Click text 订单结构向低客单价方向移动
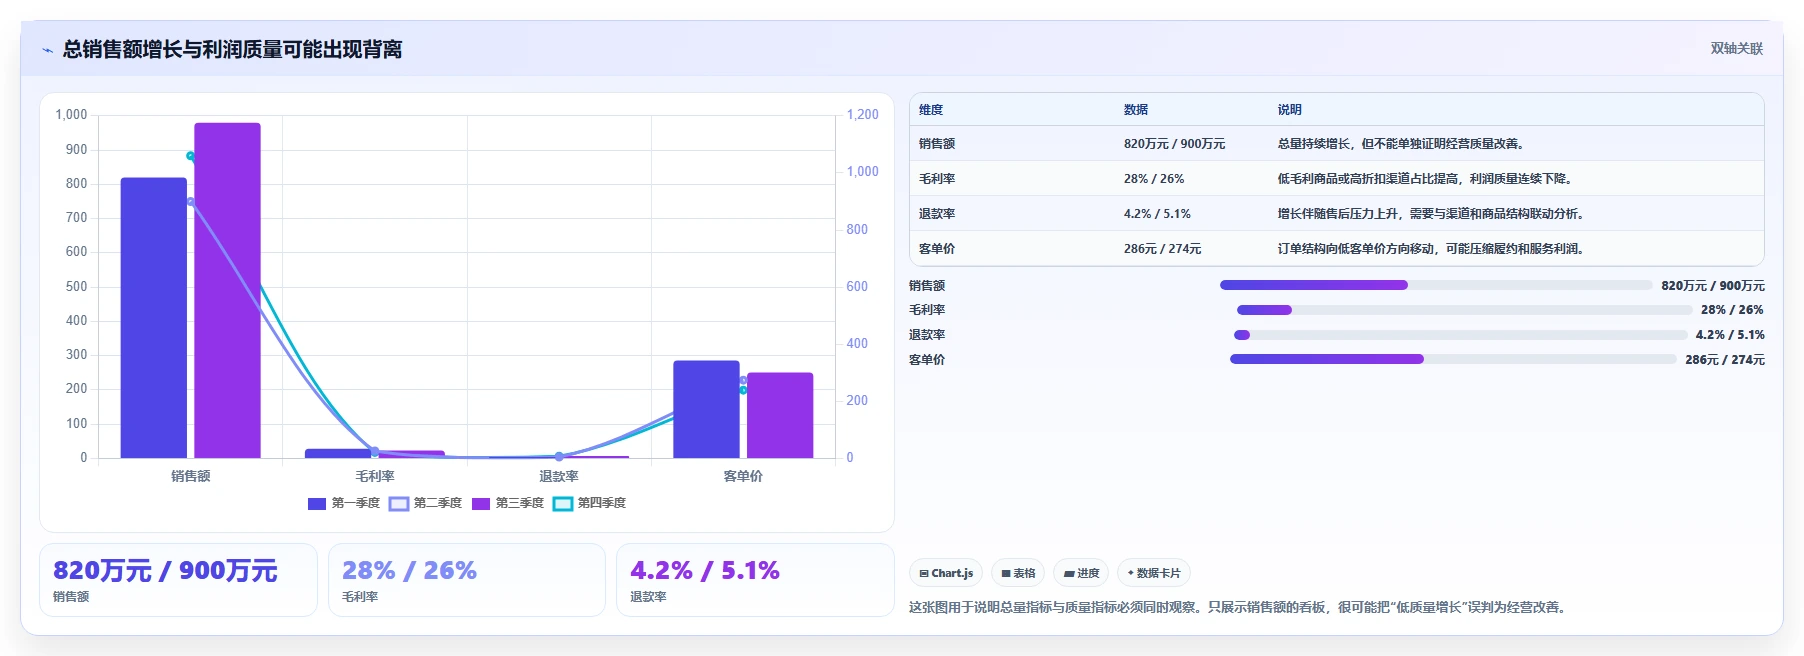Viewport: 1804px width, 656px height. (x=1357, y=249)
